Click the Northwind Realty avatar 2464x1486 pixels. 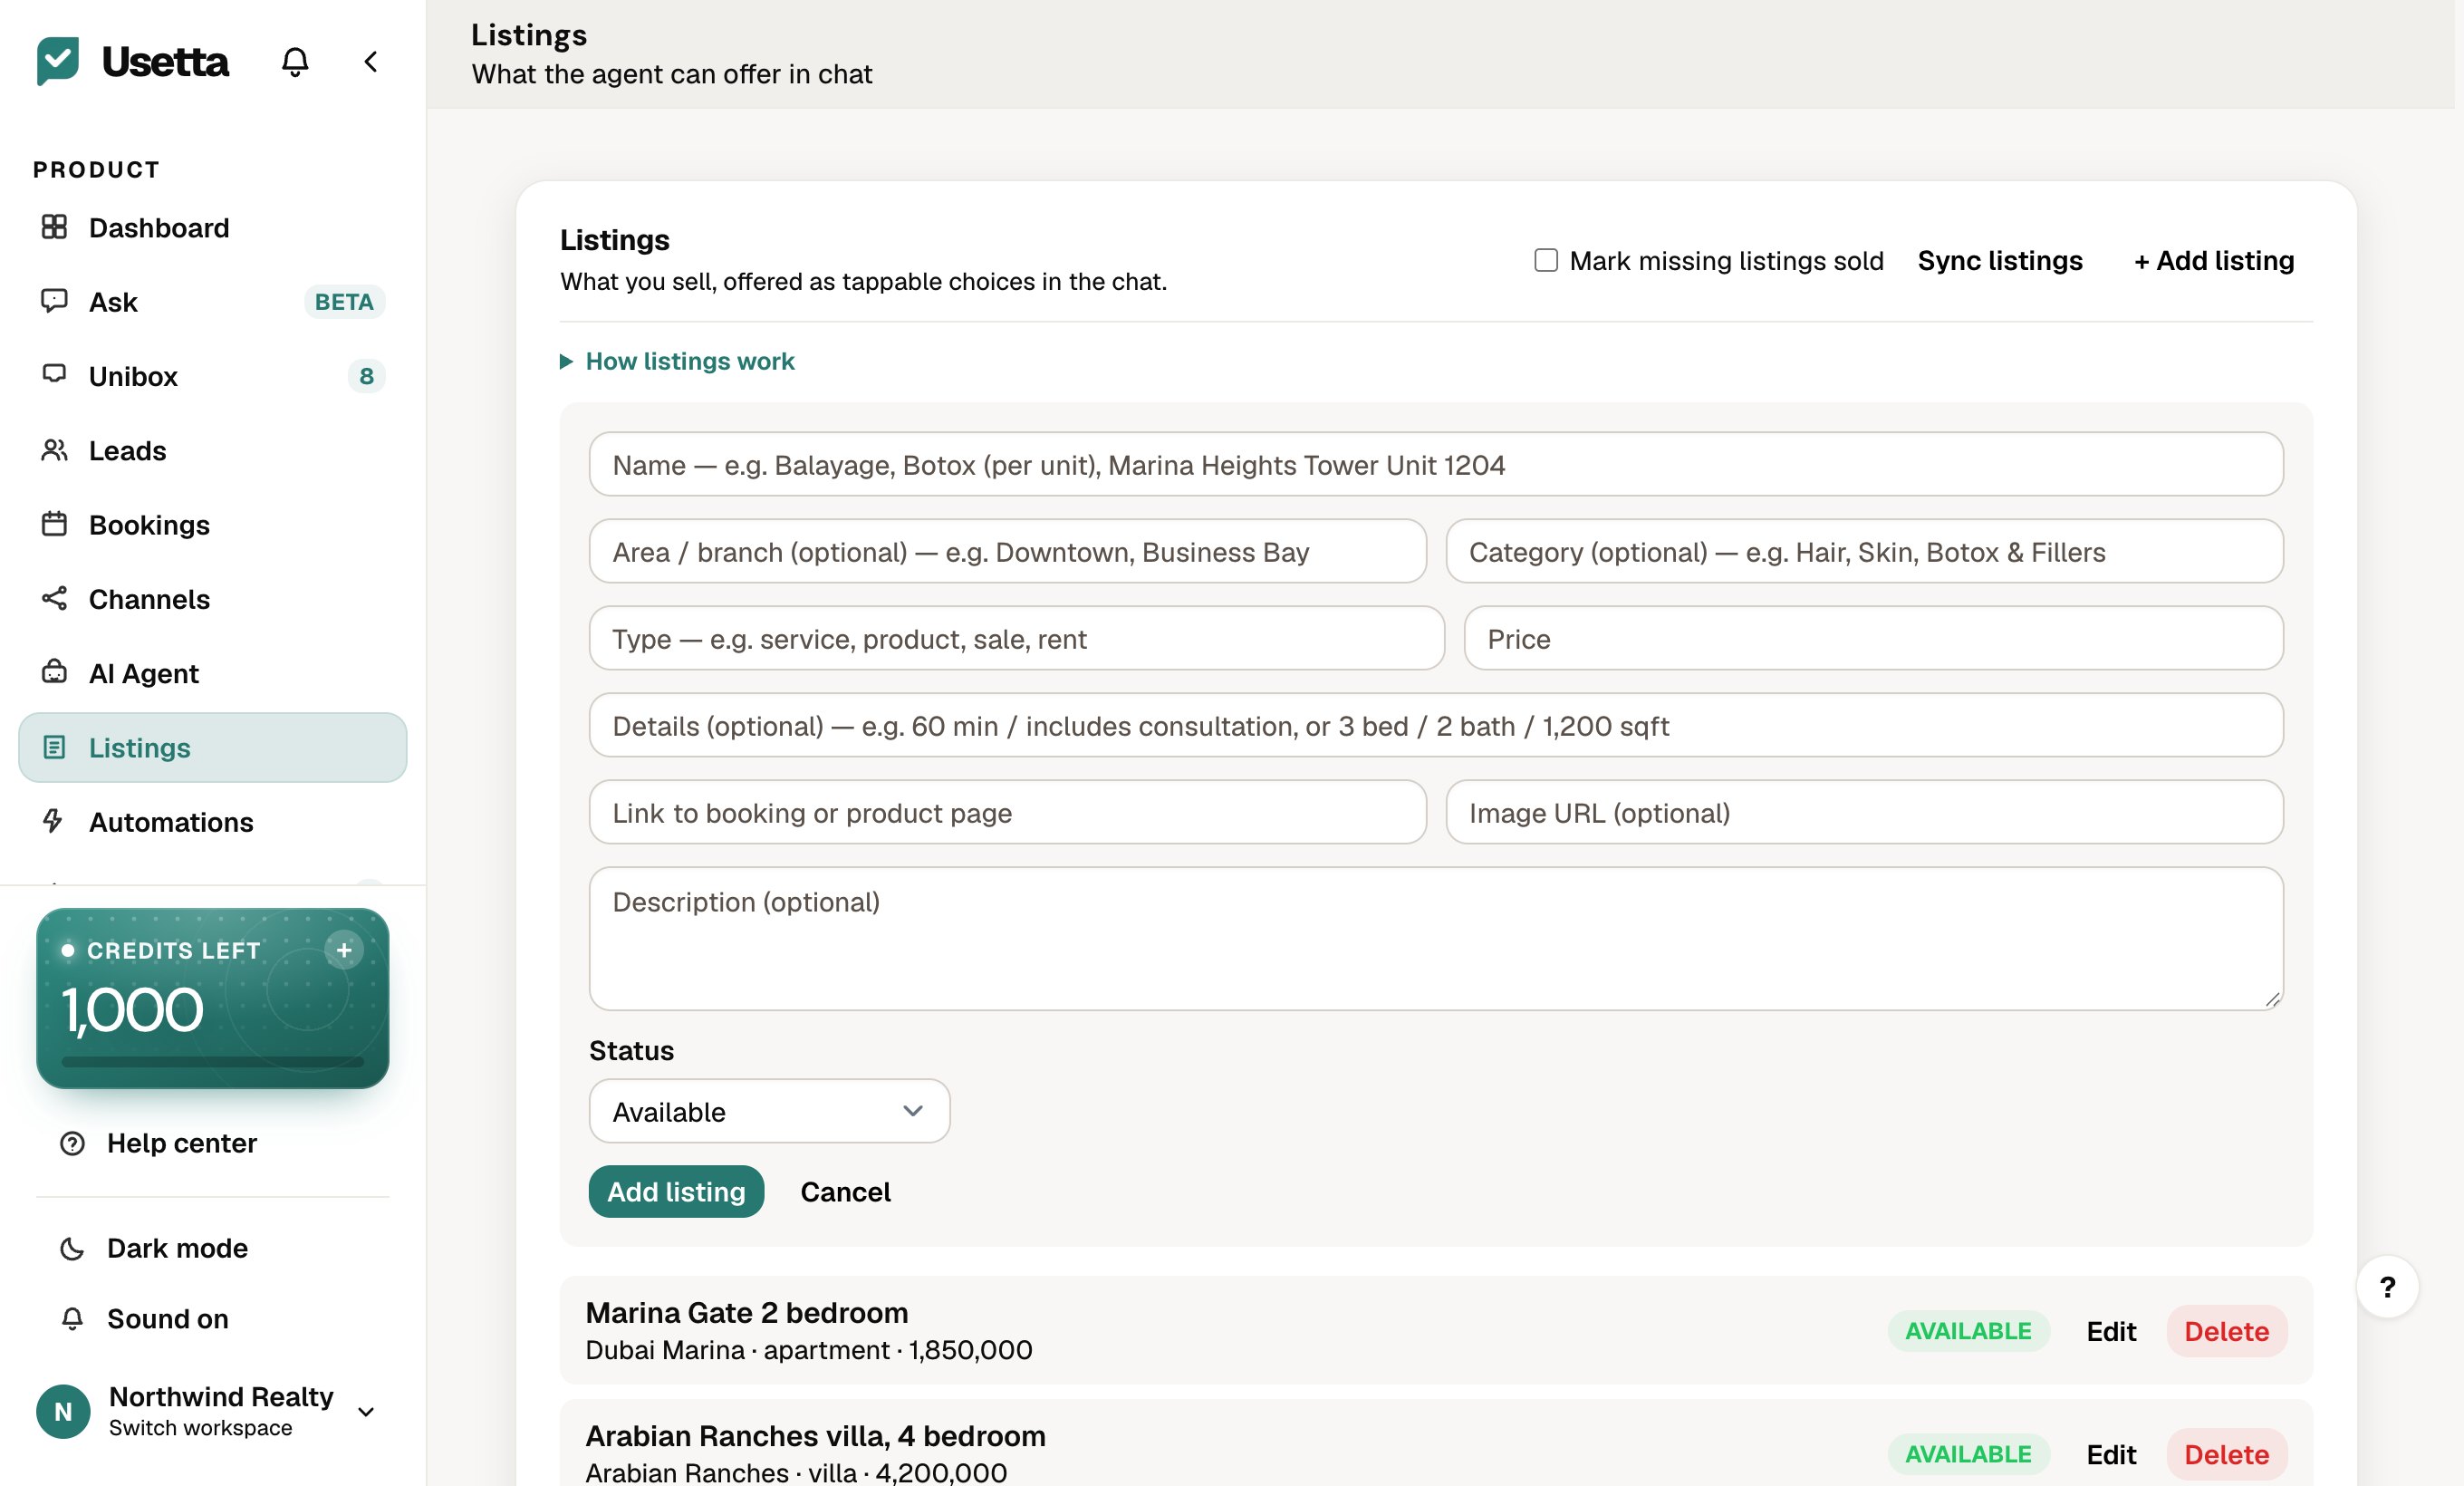(x=63, y=1411)
